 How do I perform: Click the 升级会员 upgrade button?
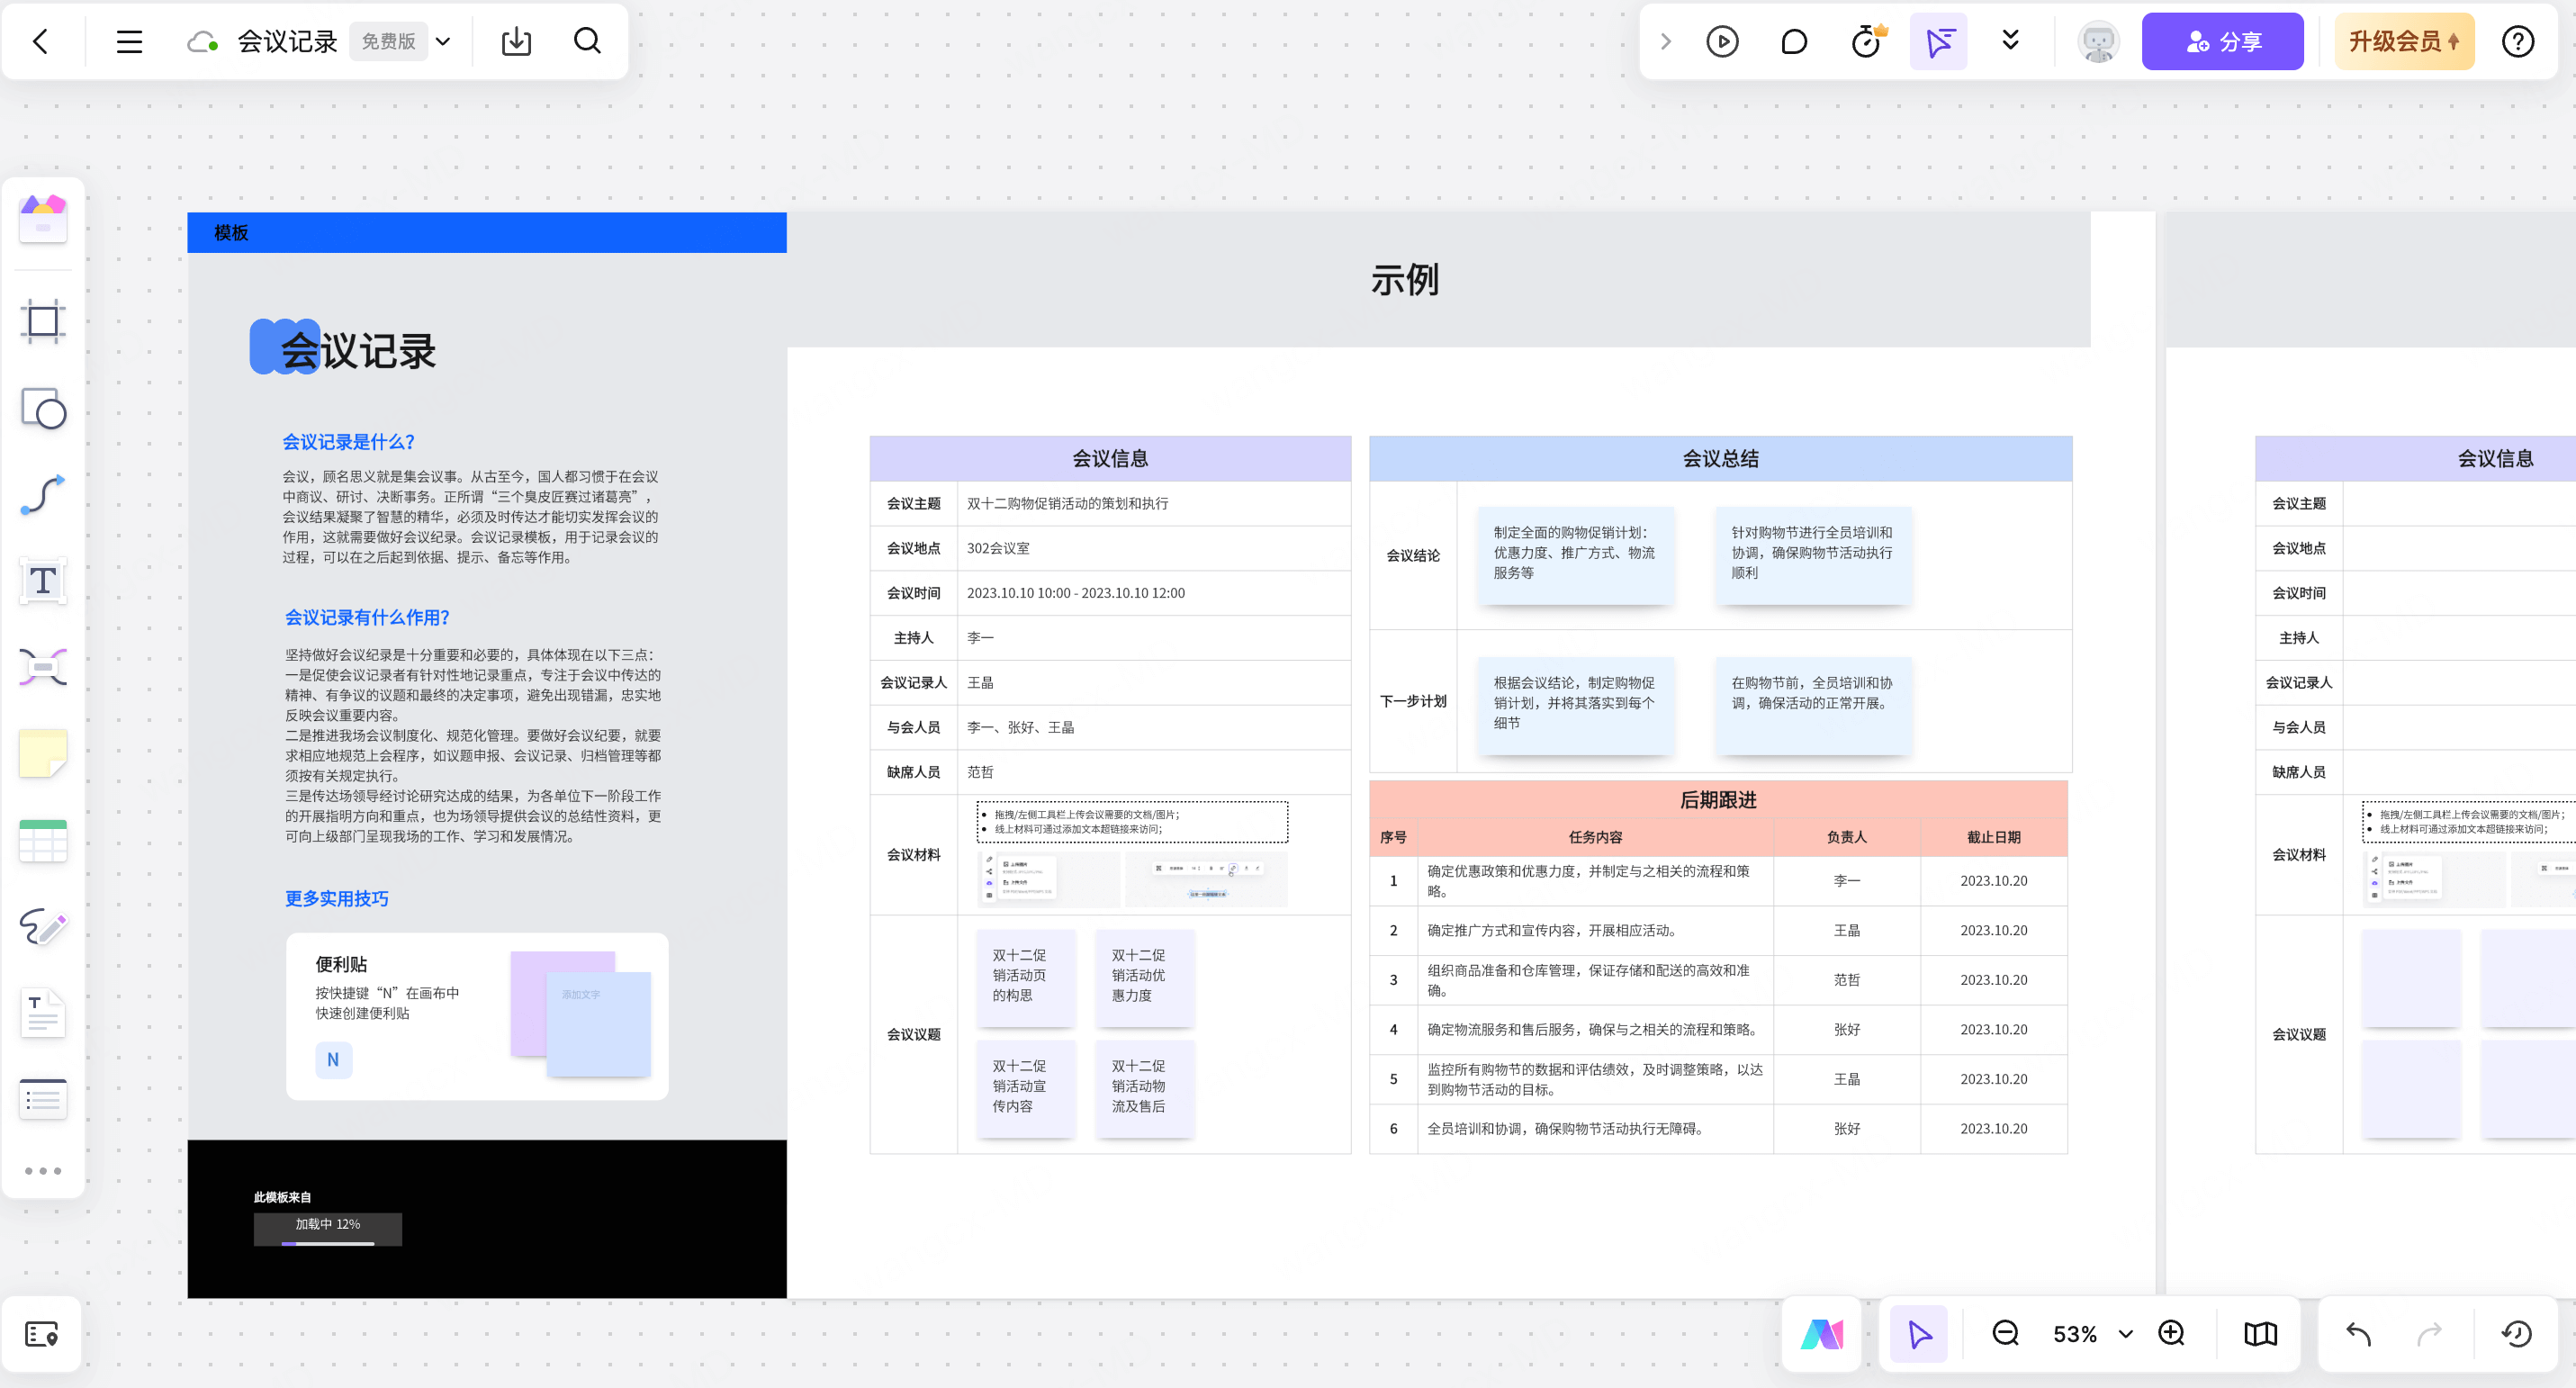pos(2403,42)
